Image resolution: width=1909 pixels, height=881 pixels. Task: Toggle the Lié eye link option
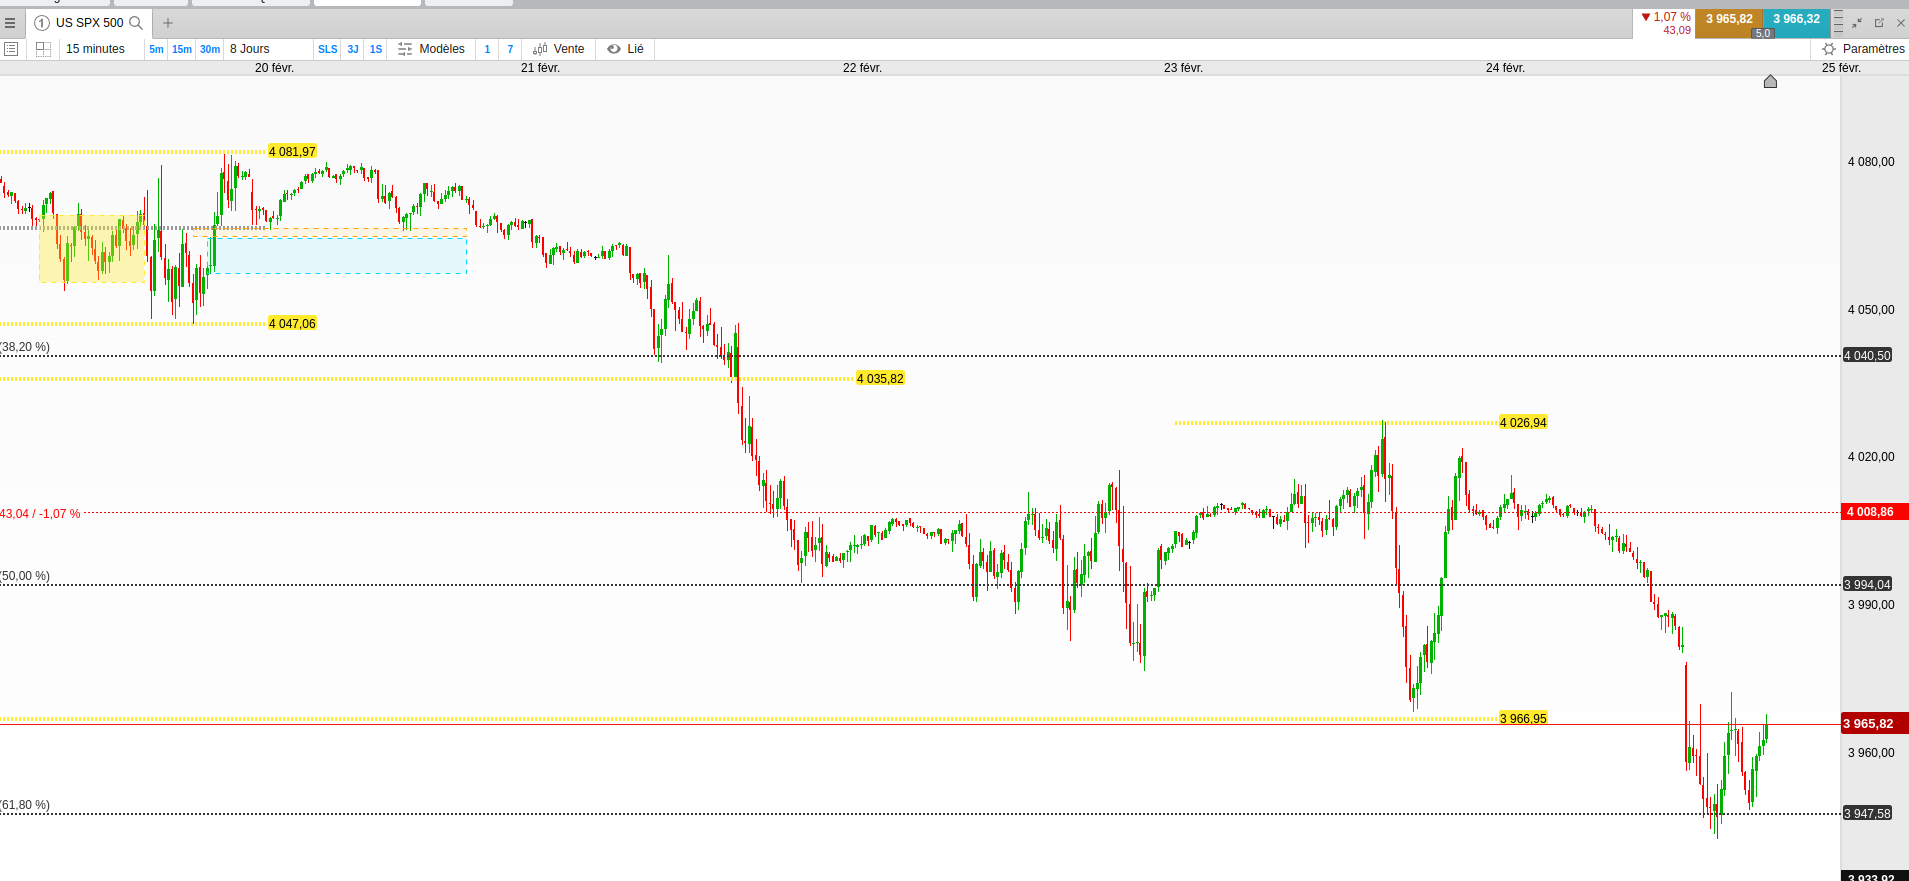(x=626, y=49)
